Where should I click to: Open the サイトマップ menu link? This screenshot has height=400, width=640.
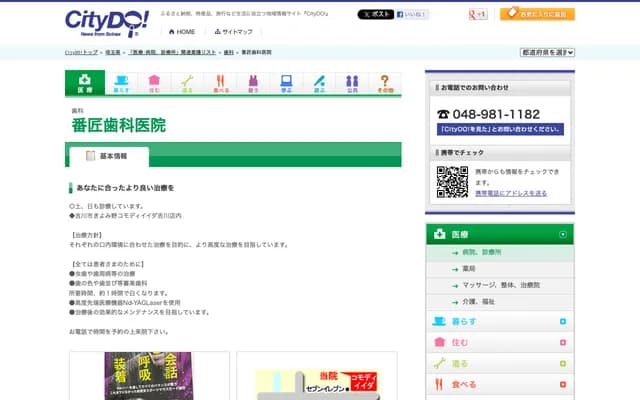pos(231,32)
